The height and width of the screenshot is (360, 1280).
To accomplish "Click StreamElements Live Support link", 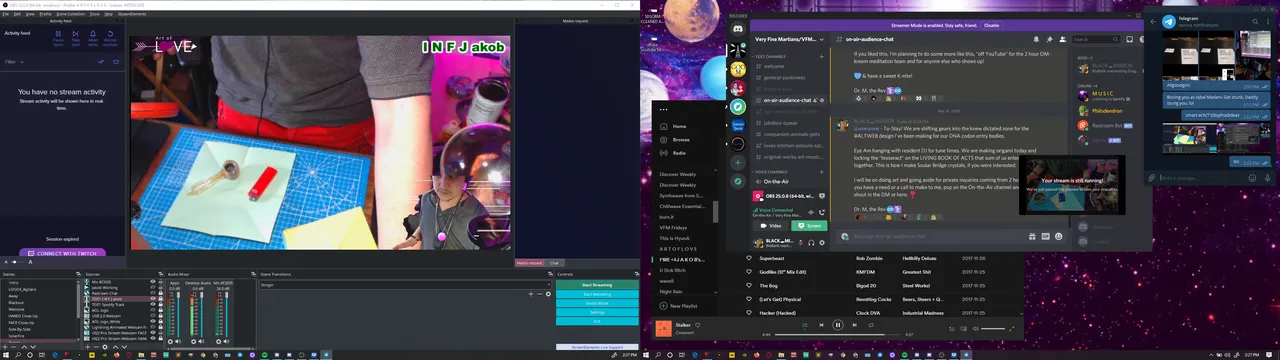I will pyautogui.click(x=597, y=347).
